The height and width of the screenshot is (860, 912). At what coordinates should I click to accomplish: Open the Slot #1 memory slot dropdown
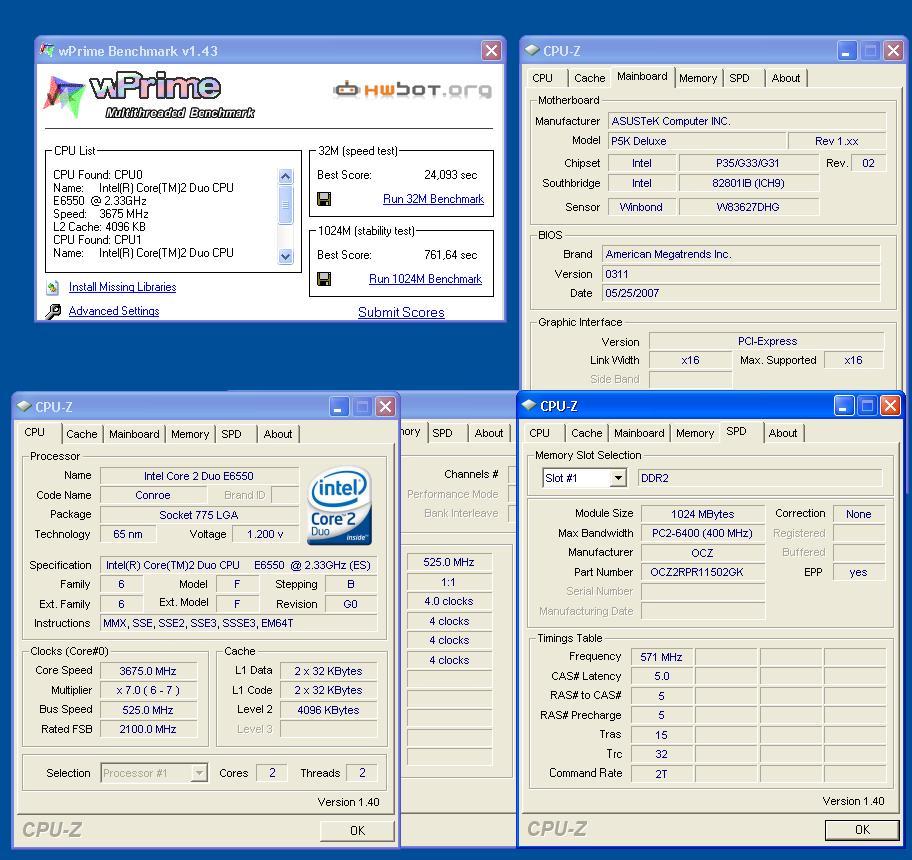[x=618, y=478]
